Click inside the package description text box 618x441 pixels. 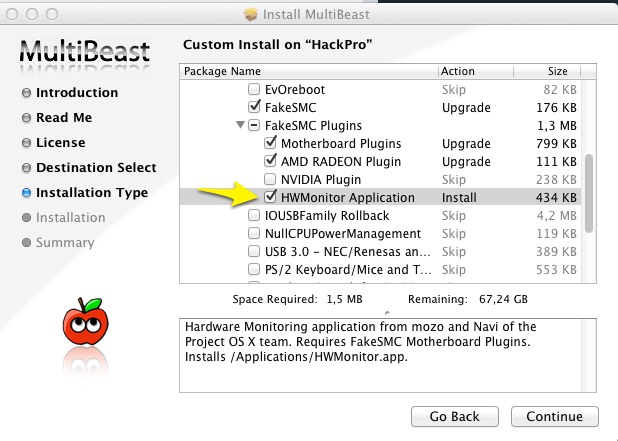[388, 355]
